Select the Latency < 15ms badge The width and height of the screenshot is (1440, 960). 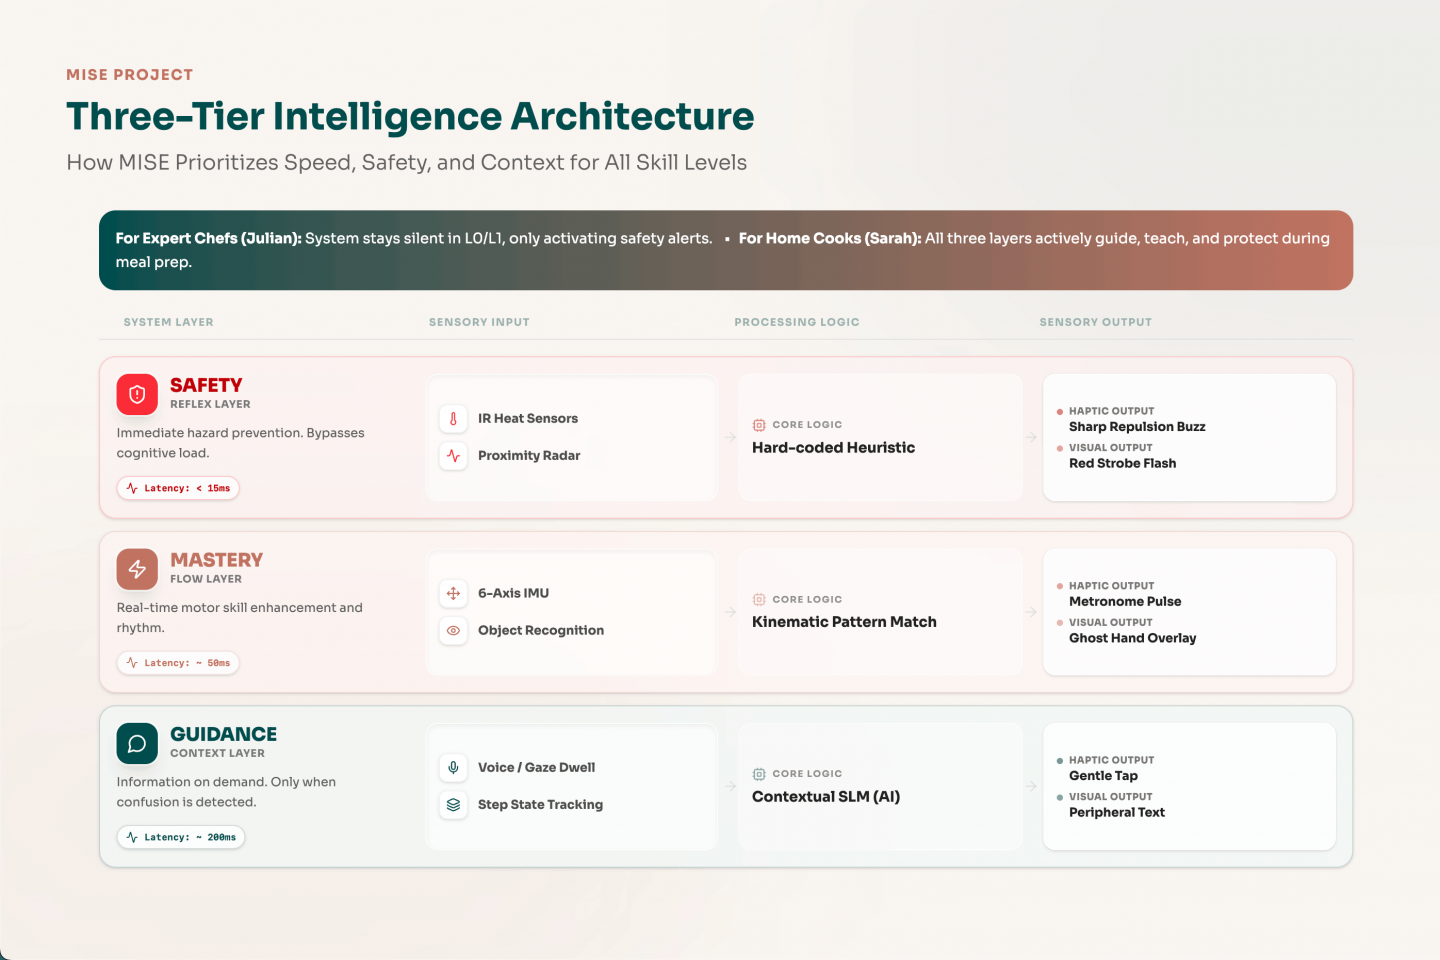(178, 488)
